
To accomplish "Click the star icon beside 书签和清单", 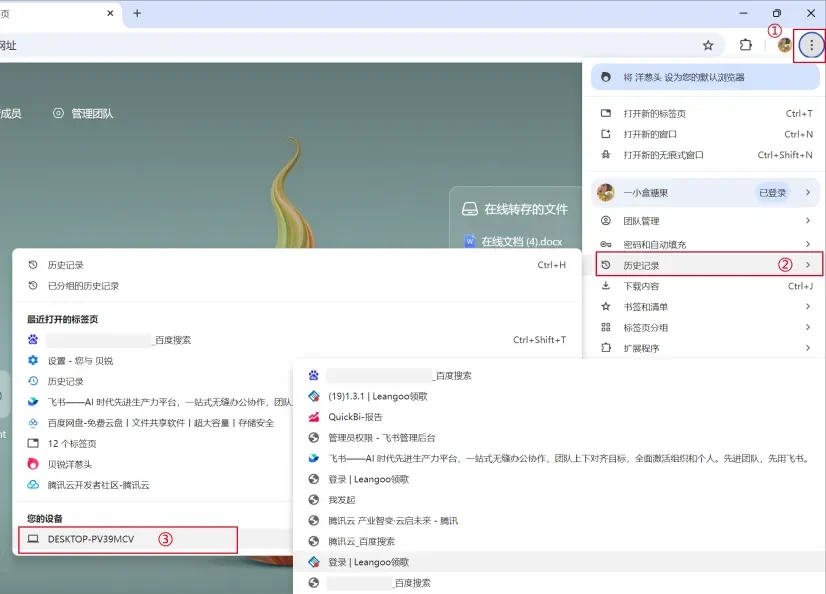I will 606,306.
